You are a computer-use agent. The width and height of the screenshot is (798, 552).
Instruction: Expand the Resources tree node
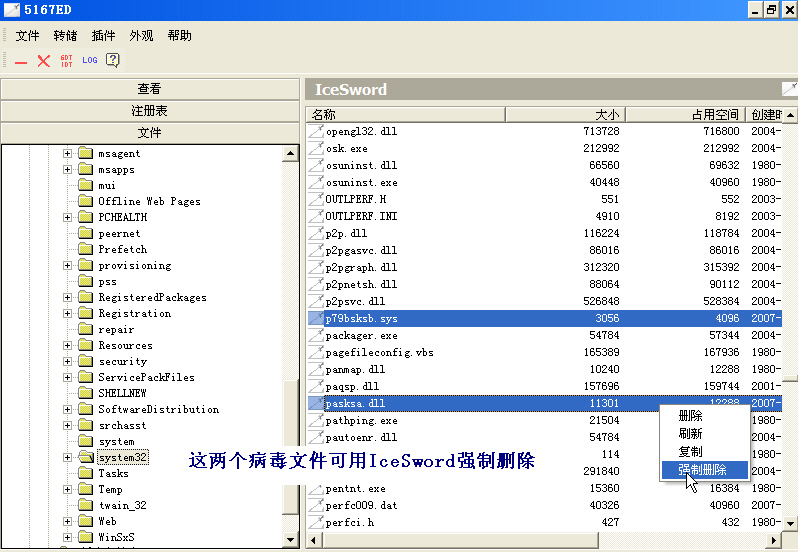(67, 345)
